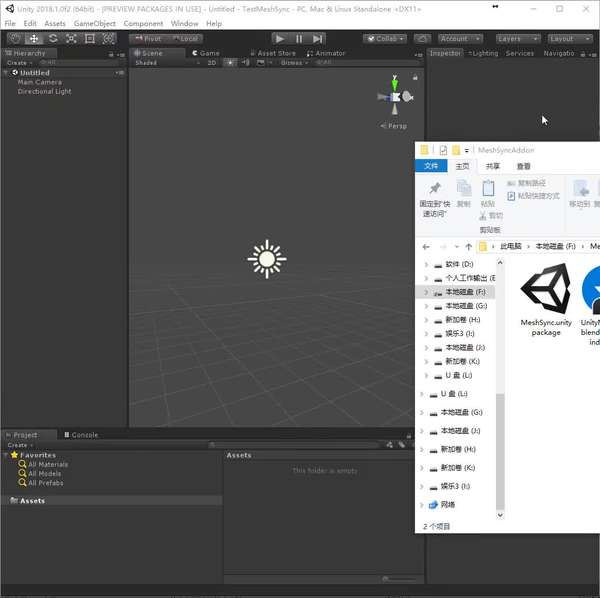Viewport: 600px width, 598px height.
Task: Open the cloud Services button beside Collab
Action: [x=422, y=39]
